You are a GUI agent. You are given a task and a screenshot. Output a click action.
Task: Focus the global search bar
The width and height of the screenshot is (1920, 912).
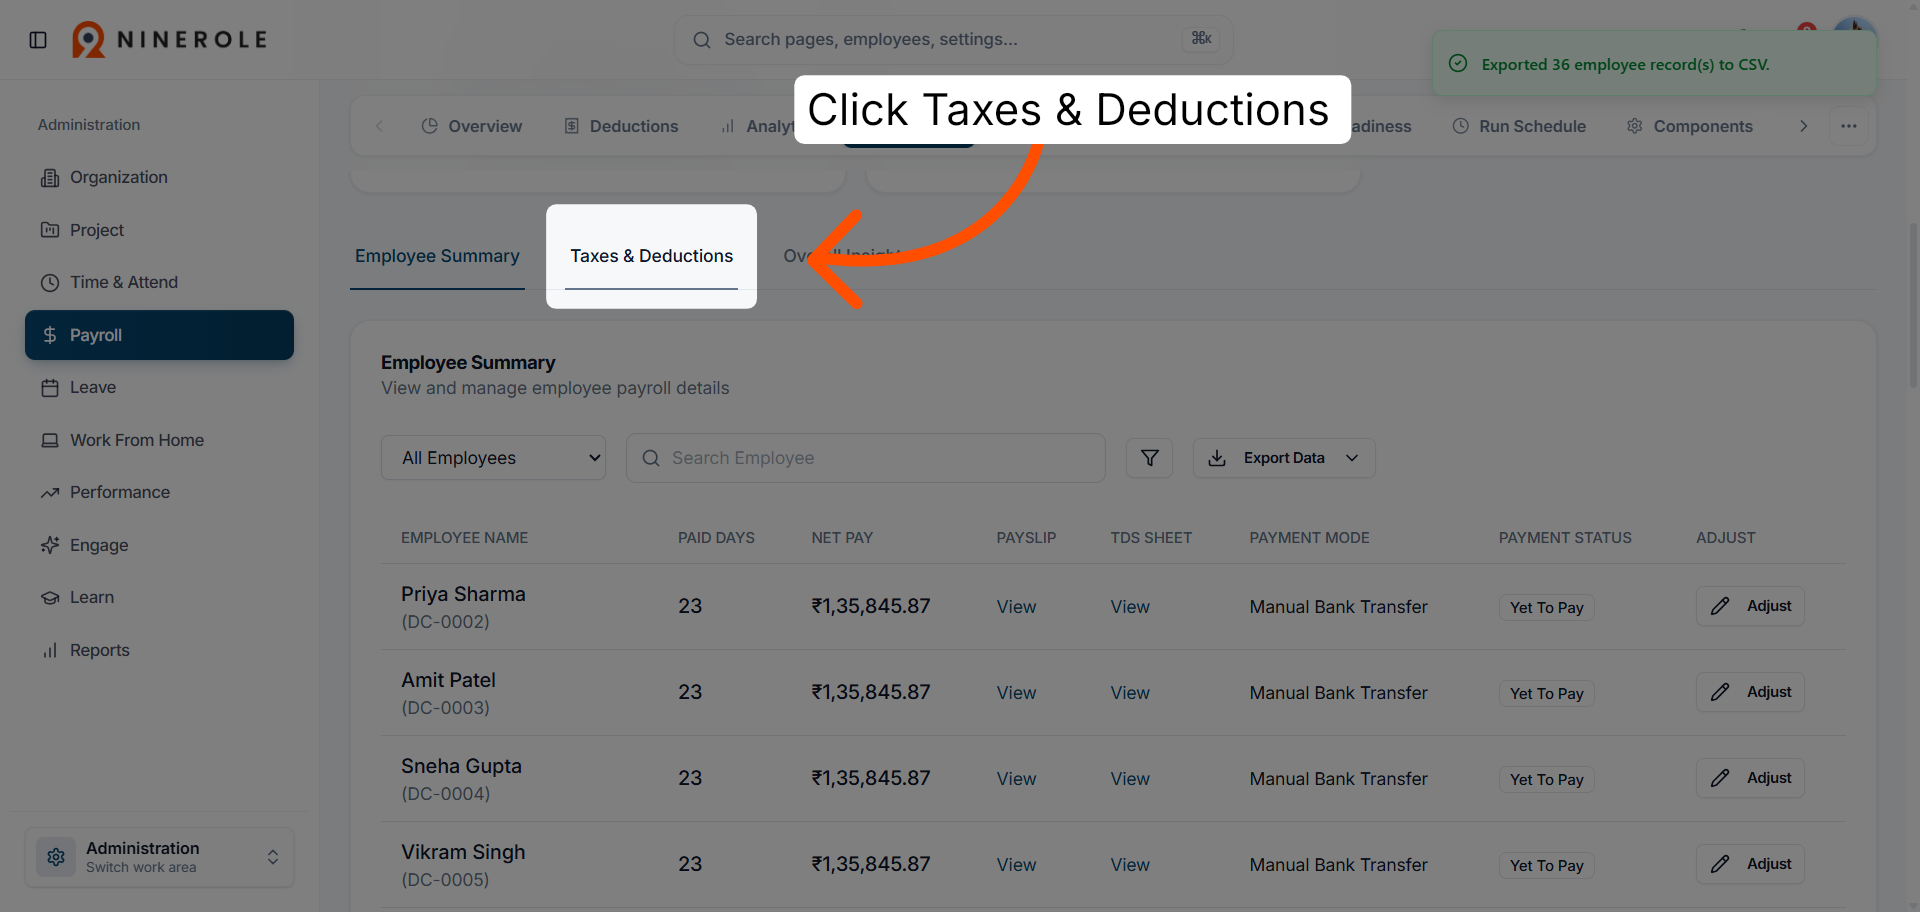953,40
